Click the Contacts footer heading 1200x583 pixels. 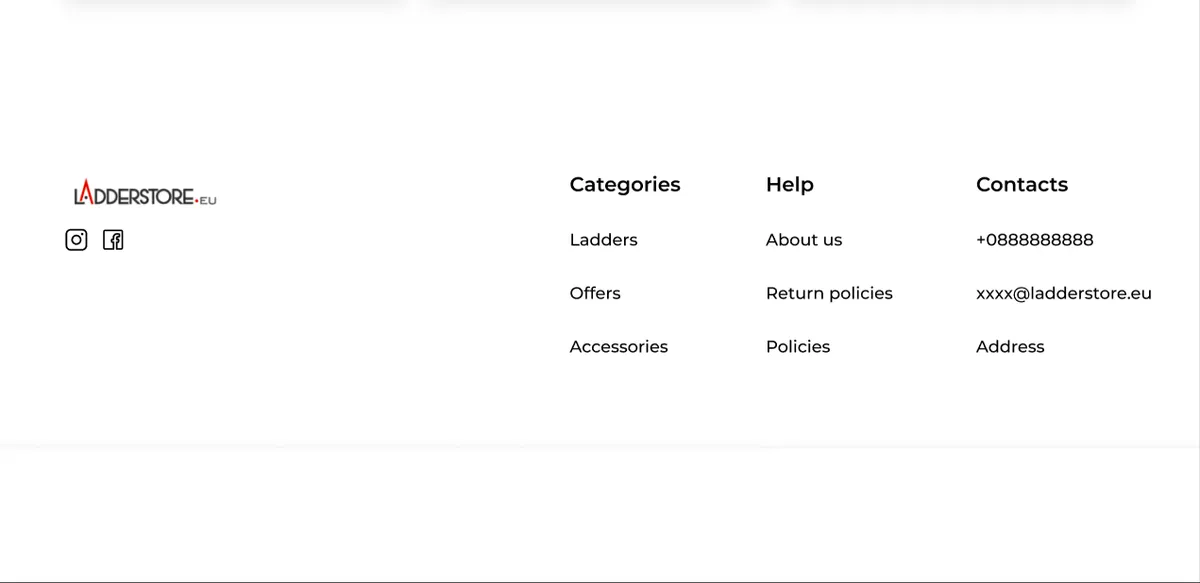coord(1021,185)
